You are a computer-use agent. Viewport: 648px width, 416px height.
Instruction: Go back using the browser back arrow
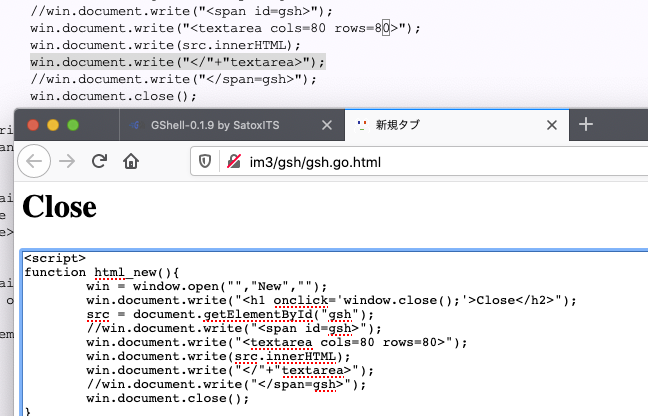click(x=35, y=161)
